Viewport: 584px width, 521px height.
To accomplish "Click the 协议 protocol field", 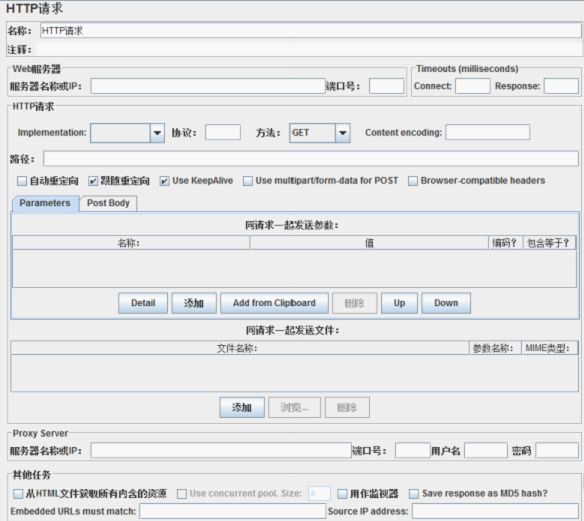I will (223, 133).
